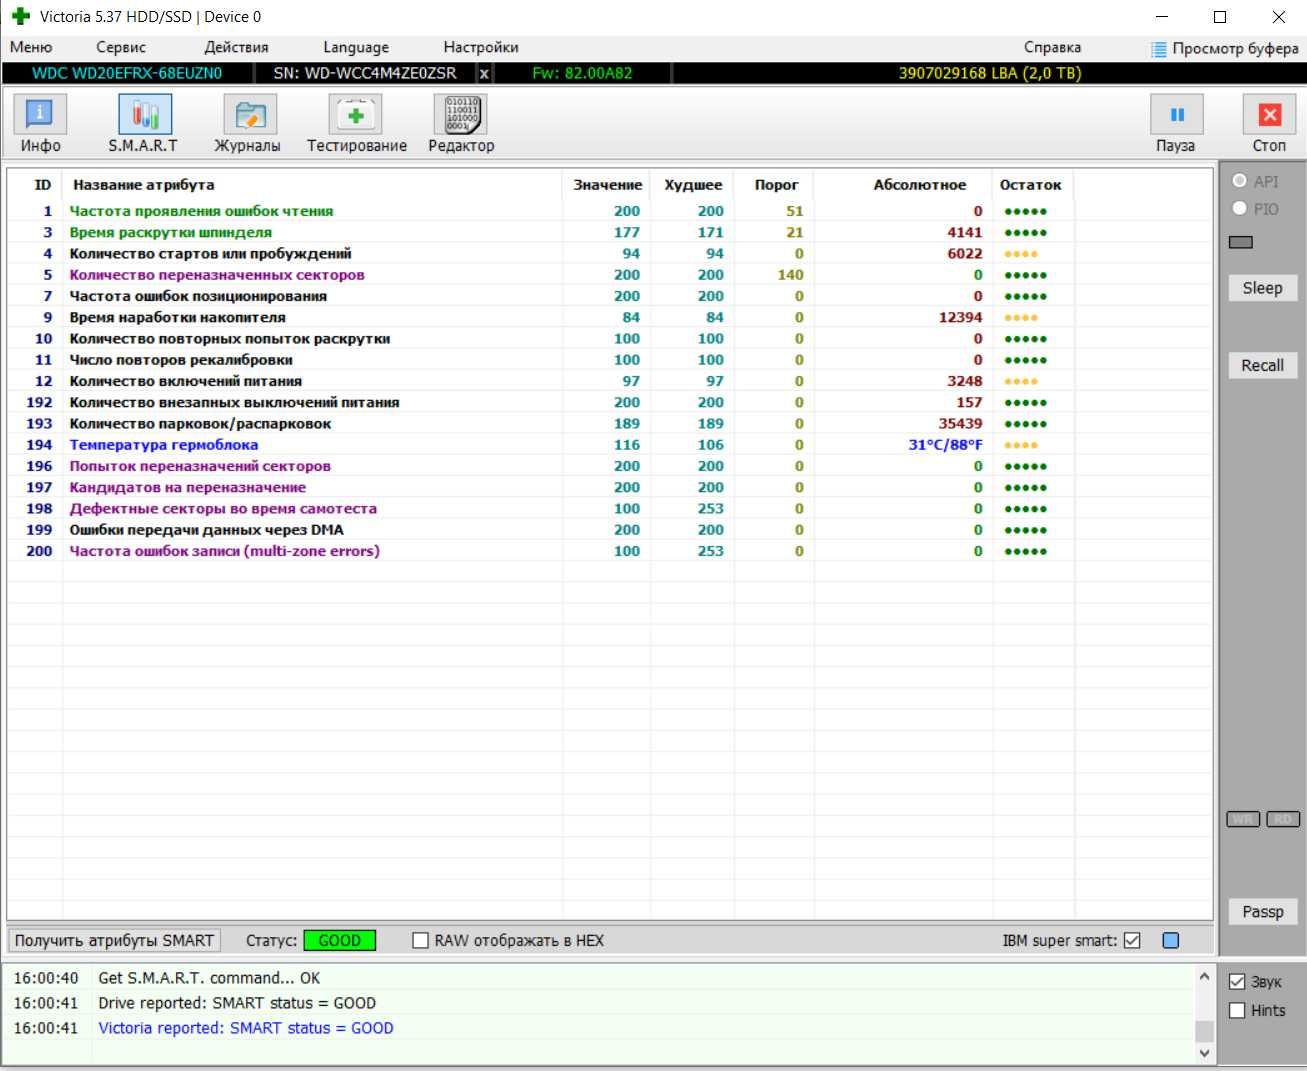This screenshot has width=1307, height=1071.
Task: Click the log scrollbar down arrow
Action: coord(1204,1053)
